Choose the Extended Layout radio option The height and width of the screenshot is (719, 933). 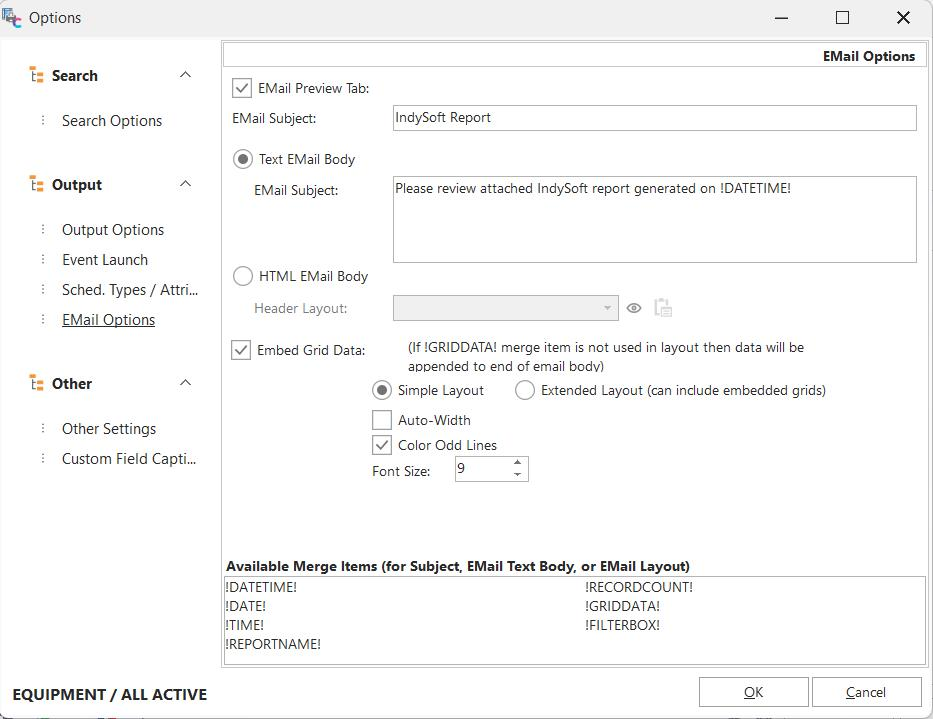(x=525, y=390)
